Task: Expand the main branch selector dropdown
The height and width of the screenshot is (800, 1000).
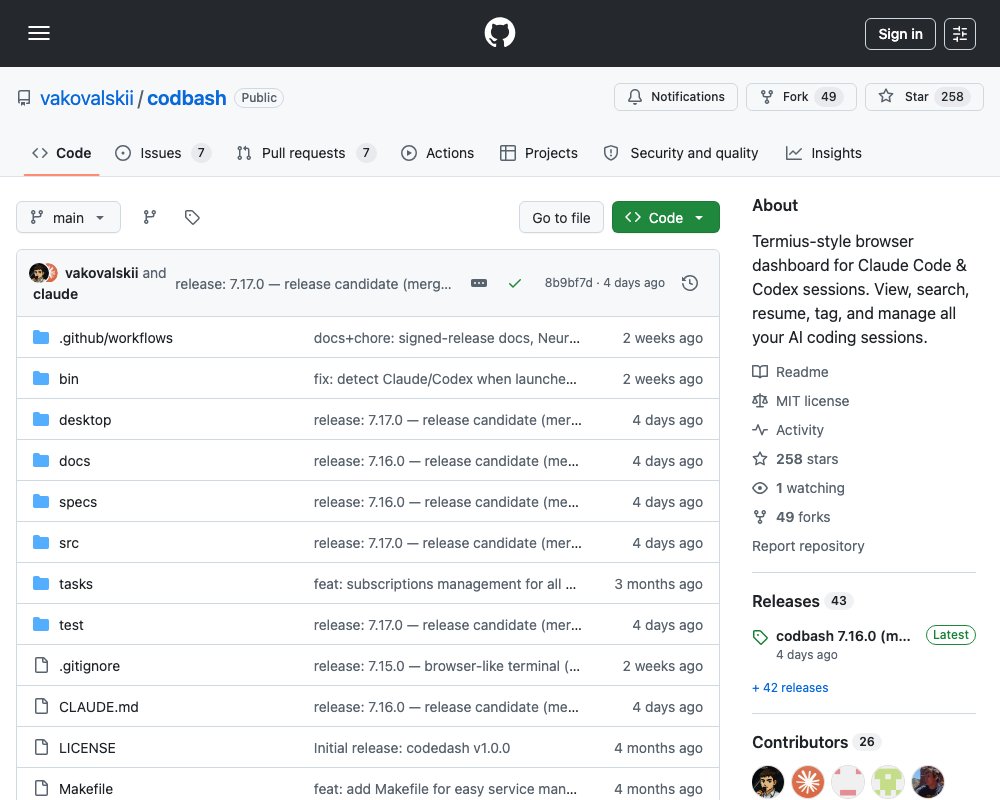Action: click(x=68, y=218)
